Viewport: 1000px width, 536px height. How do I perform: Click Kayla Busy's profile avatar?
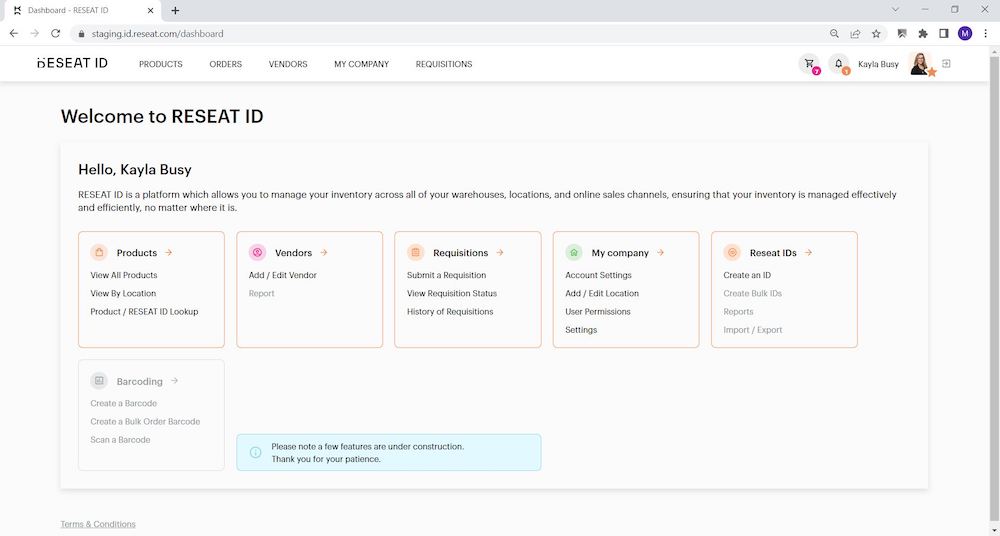point(920,64)
